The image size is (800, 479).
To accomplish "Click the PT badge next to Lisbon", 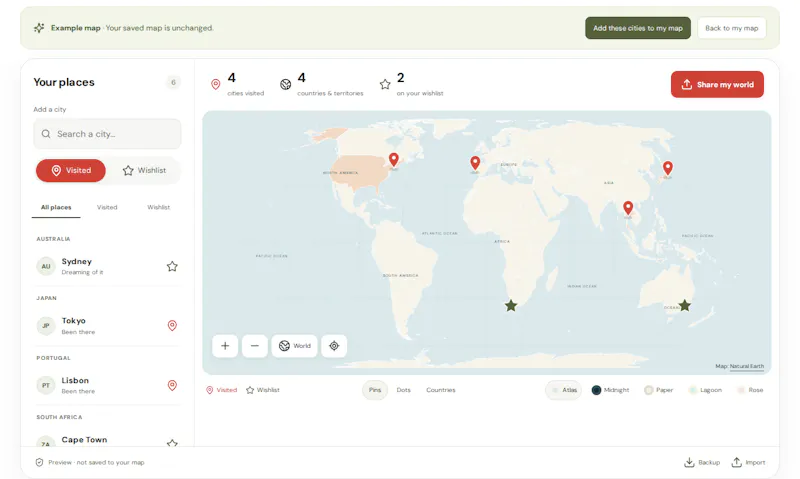I will (46, 385).
